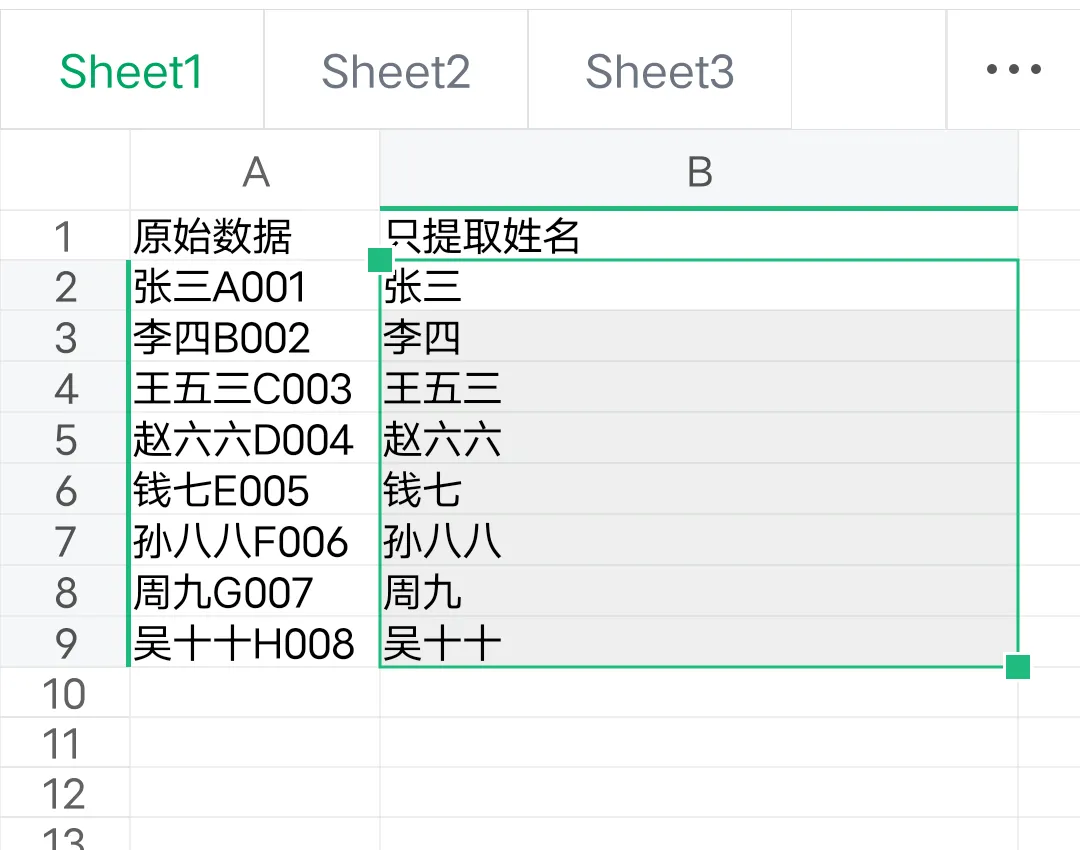This screenshot has width=1080, height=850.
Task: Click cell B8 containing 周九
Action: pos(699,592)
